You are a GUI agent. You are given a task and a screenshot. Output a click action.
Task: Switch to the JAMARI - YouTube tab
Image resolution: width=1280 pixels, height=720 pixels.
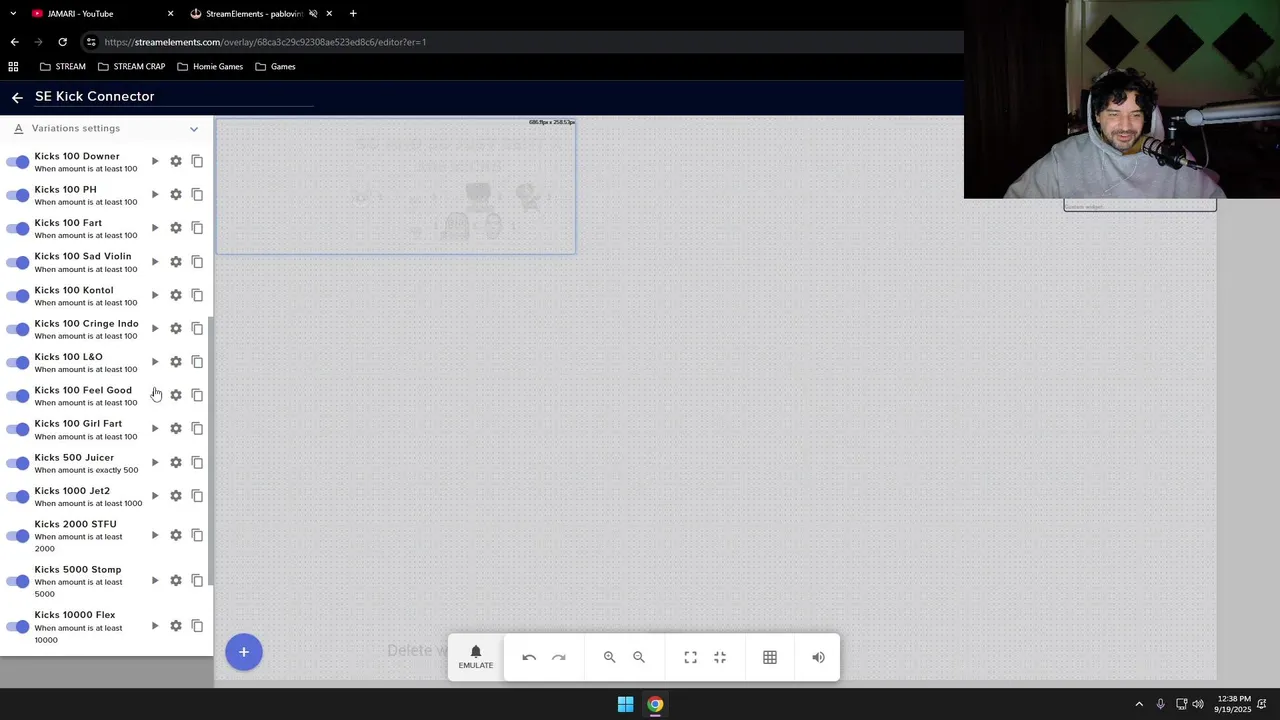click(102, 13)
